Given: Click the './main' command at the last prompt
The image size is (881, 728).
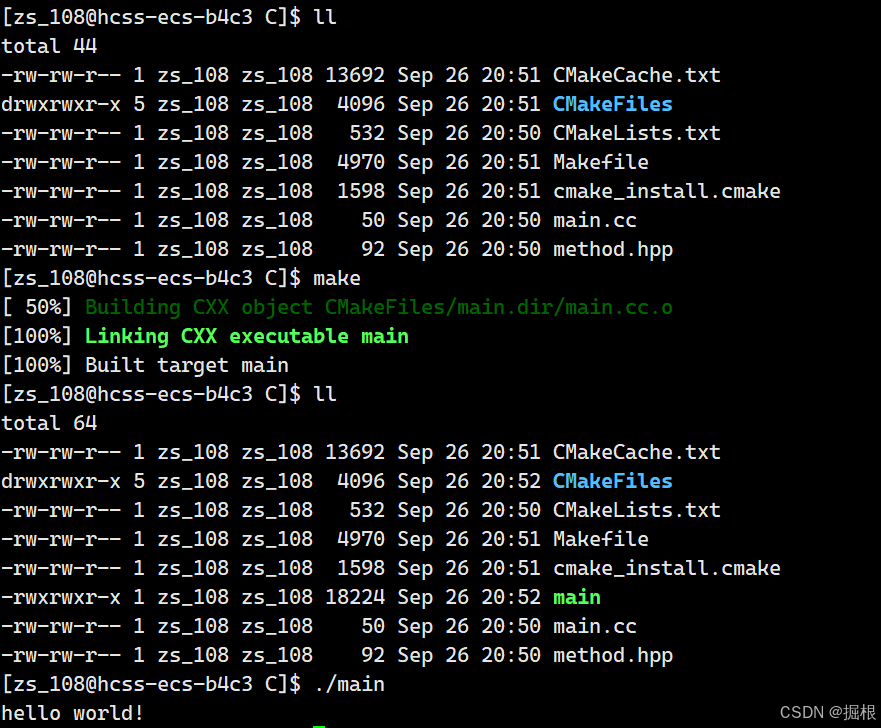Looking at the screenshot, I should (349, 684).
